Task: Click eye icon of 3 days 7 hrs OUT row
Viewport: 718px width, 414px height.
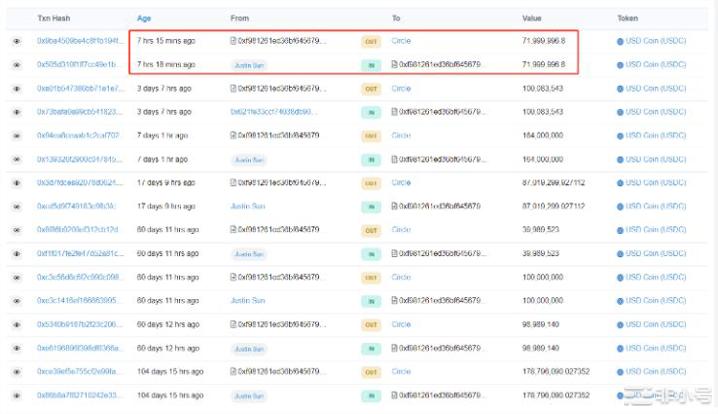Action: (17, 88)
